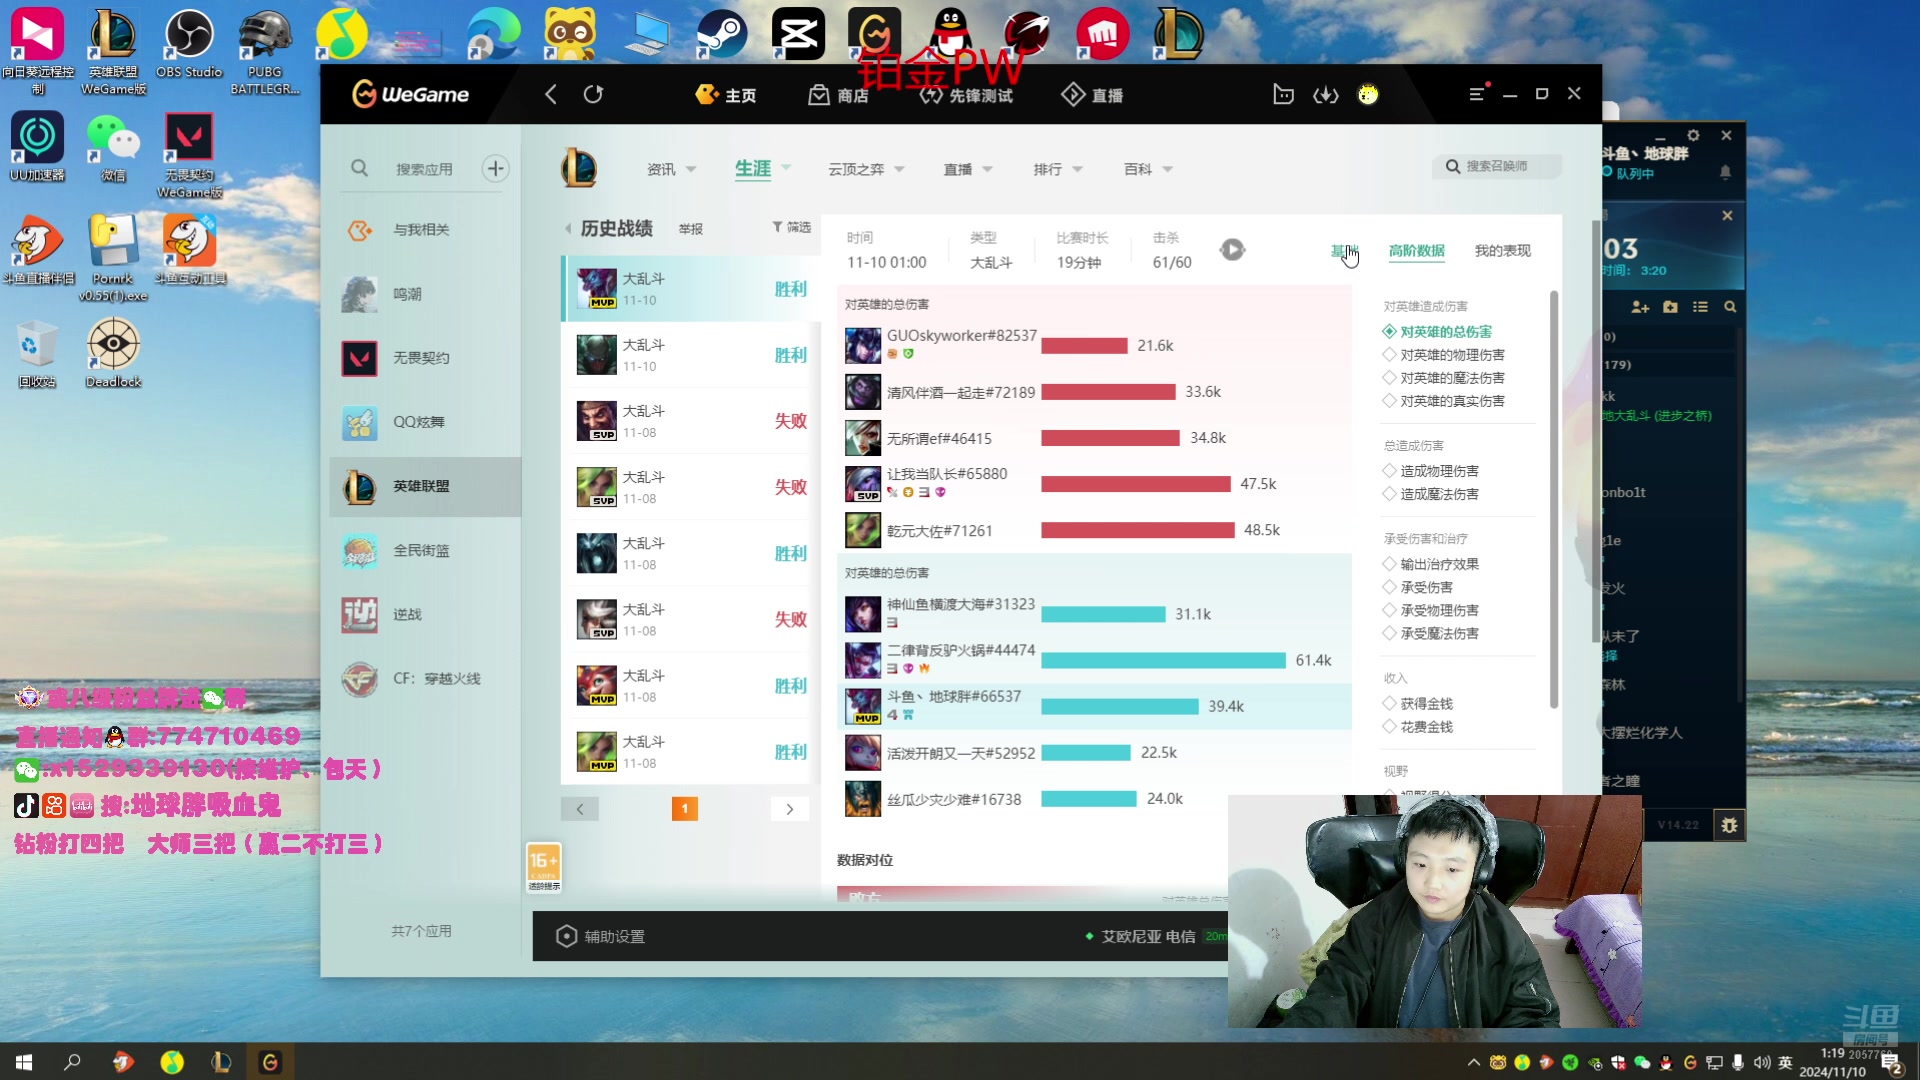Image resolution: width=1920 pixels, height=1080 pixels.
Task: Click the stats options vertical scrollbar
Action: coord(1553,500)
